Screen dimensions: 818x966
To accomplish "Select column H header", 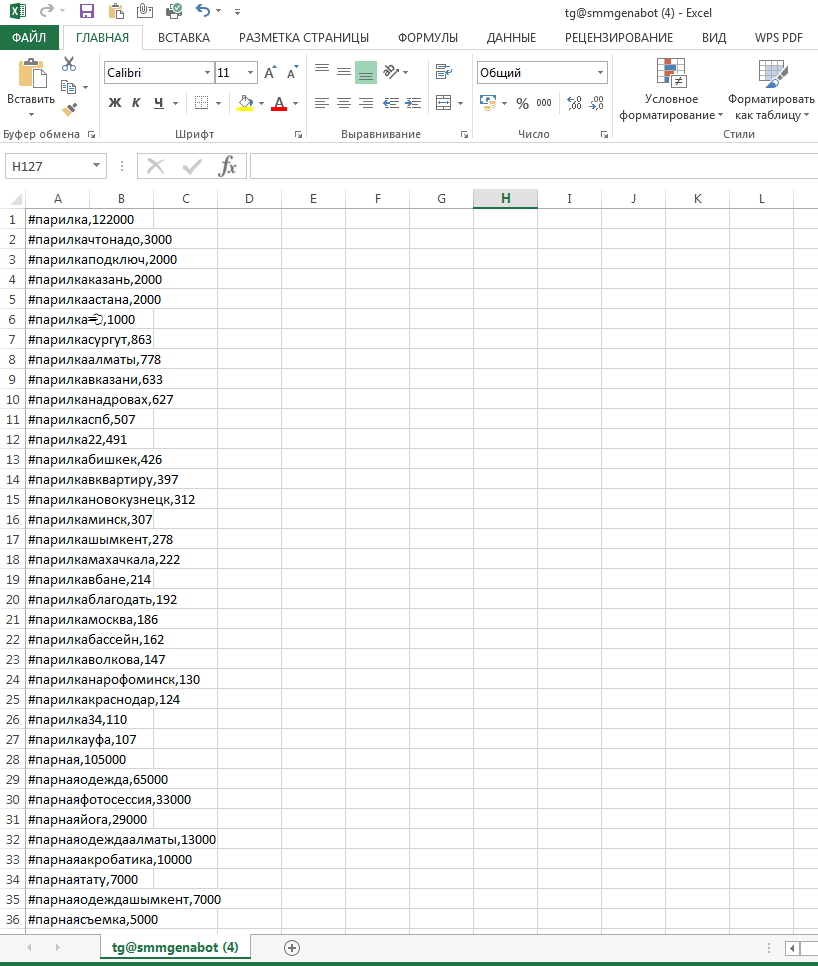I will pyautogui.click(x=505, y=198).
